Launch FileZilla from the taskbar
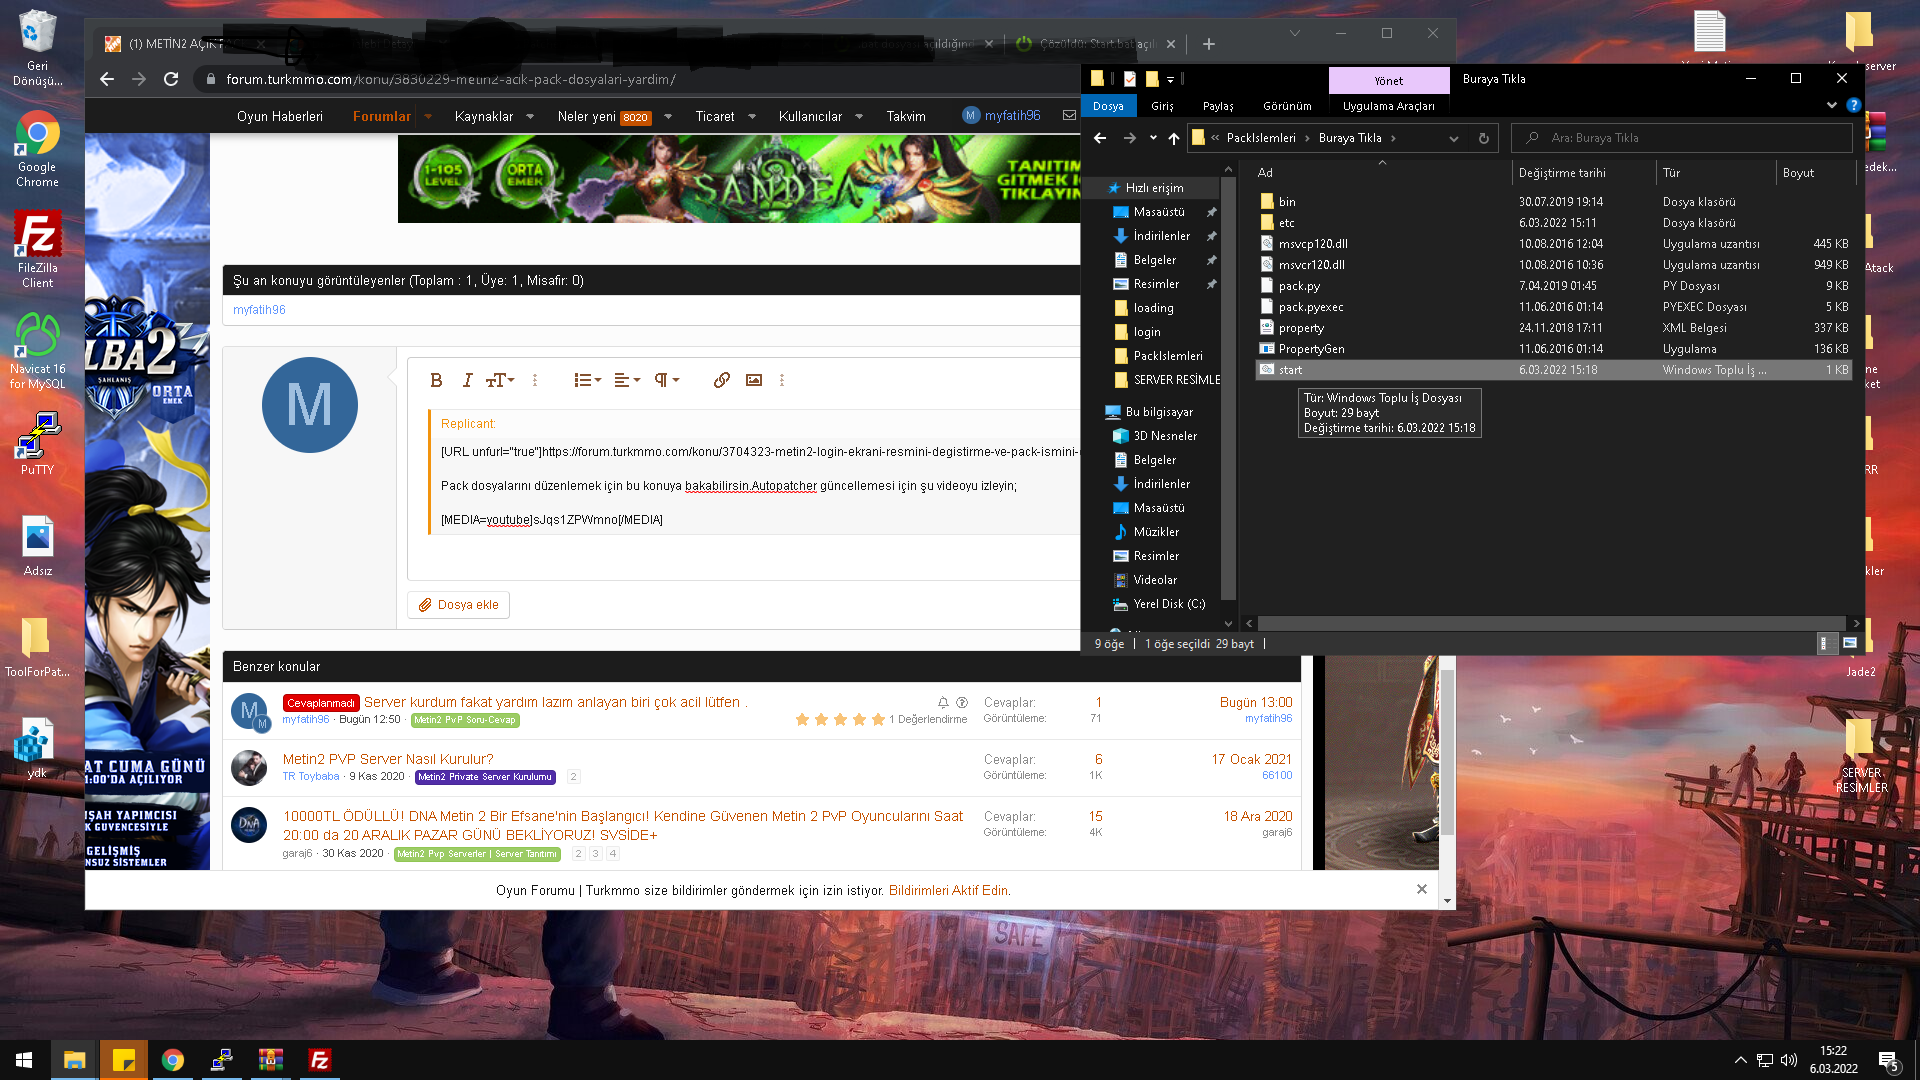Viewport: 1920px width, 1080px height. (x=320, y=1060)
